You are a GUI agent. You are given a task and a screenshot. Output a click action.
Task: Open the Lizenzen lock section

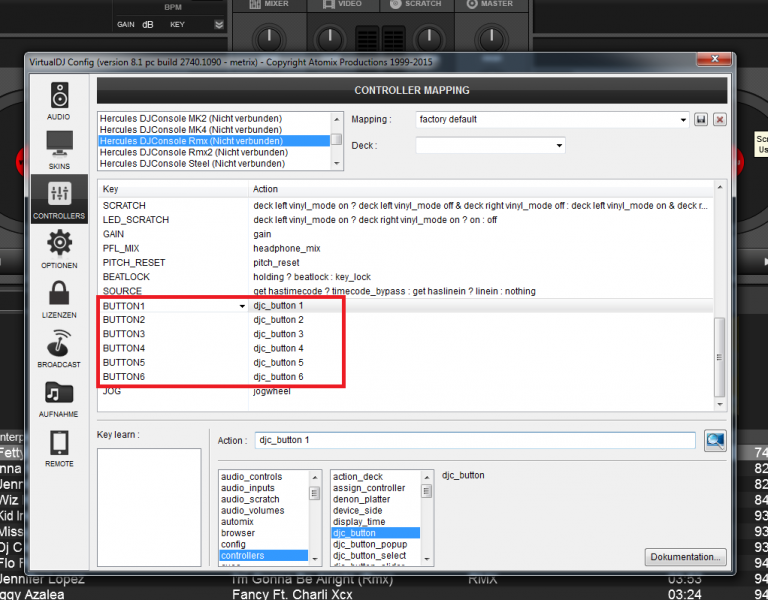[59, 297]
